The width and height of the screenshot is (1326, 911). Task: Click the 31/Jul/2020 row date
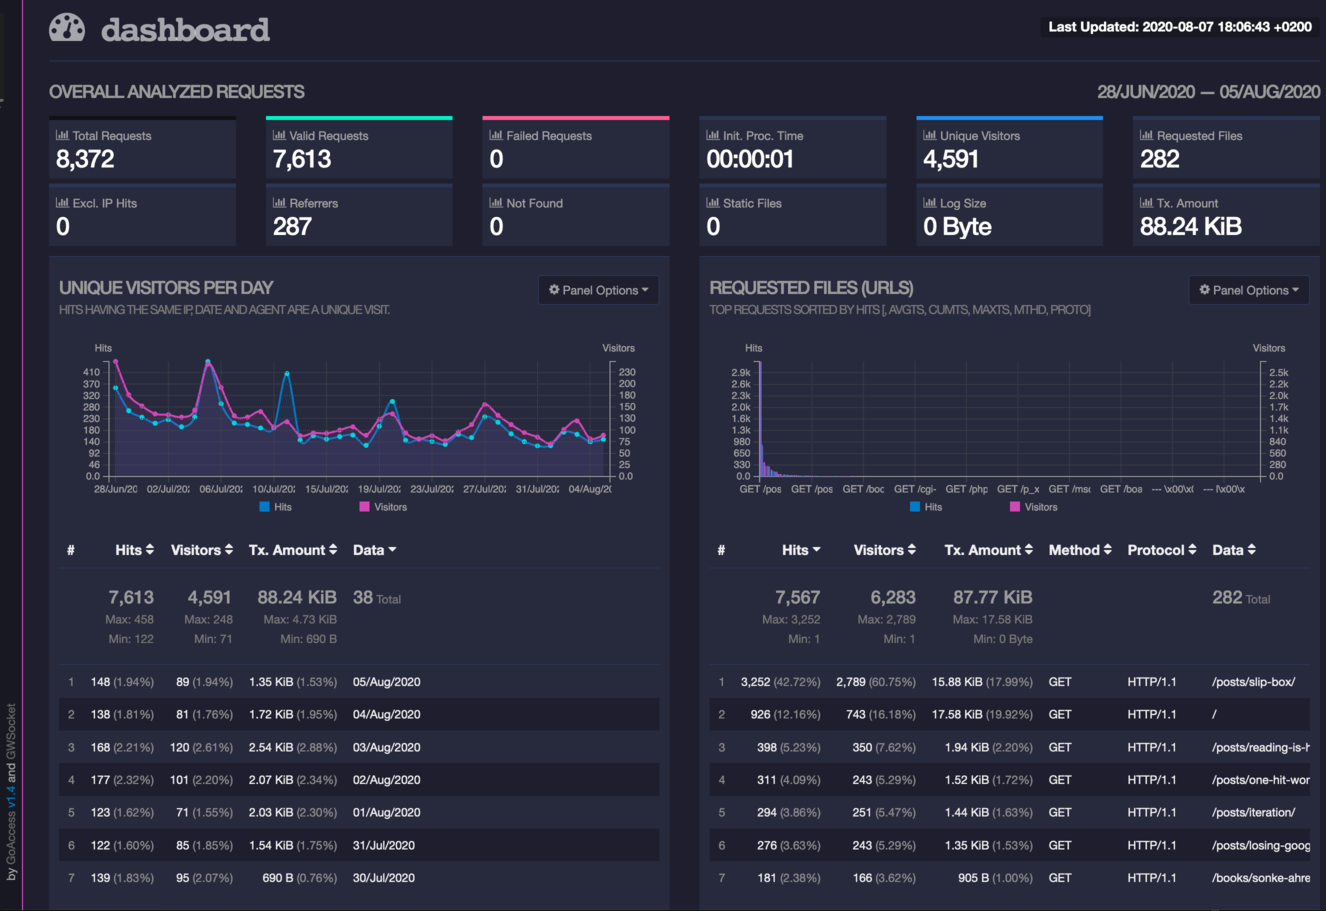(x=384, y=845)
